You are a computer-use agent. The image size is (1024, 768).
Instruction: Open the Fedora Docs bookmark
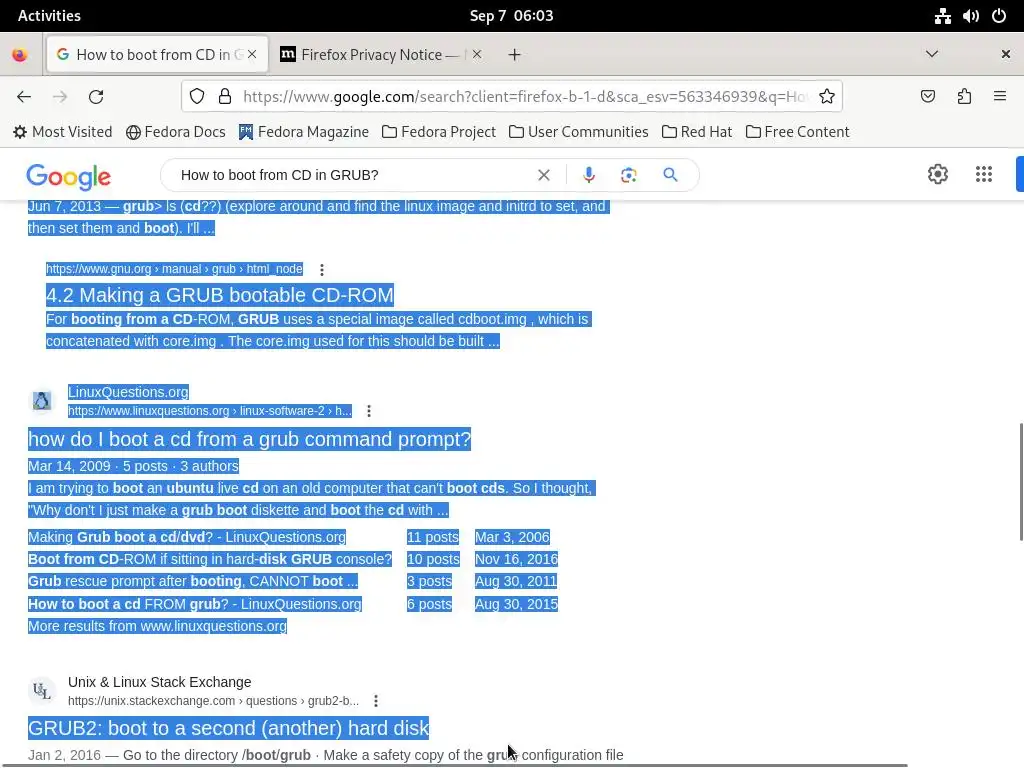(x=176, y=132)
